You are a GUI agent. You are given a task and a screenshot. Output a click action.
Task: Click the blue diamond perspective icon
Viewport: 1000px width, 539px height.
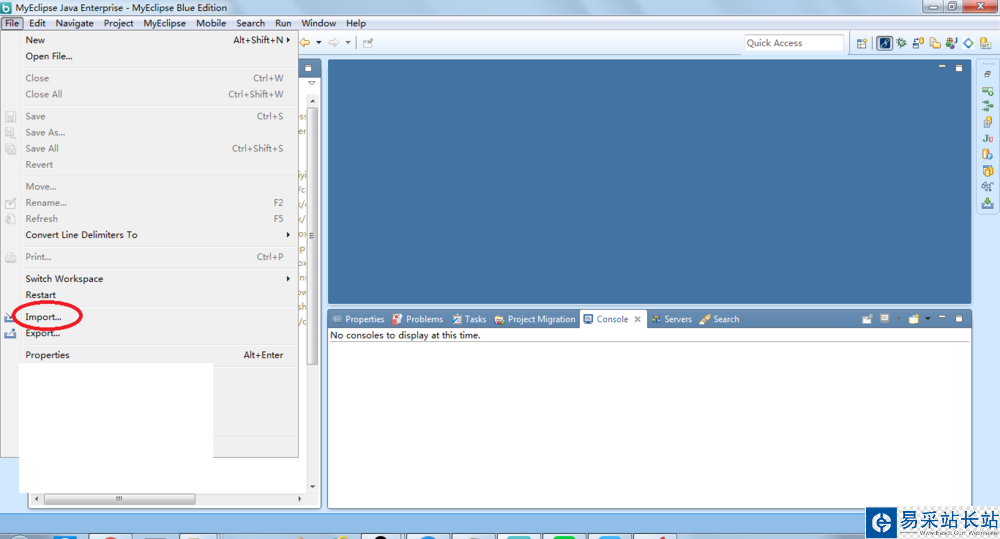point(968,43)
